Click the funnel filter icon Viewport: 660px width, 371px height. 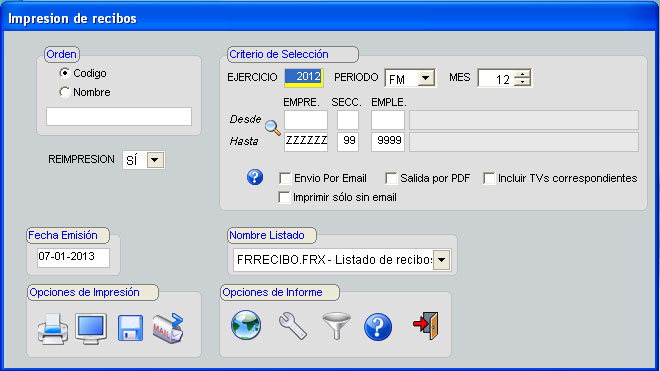[336, 326]
